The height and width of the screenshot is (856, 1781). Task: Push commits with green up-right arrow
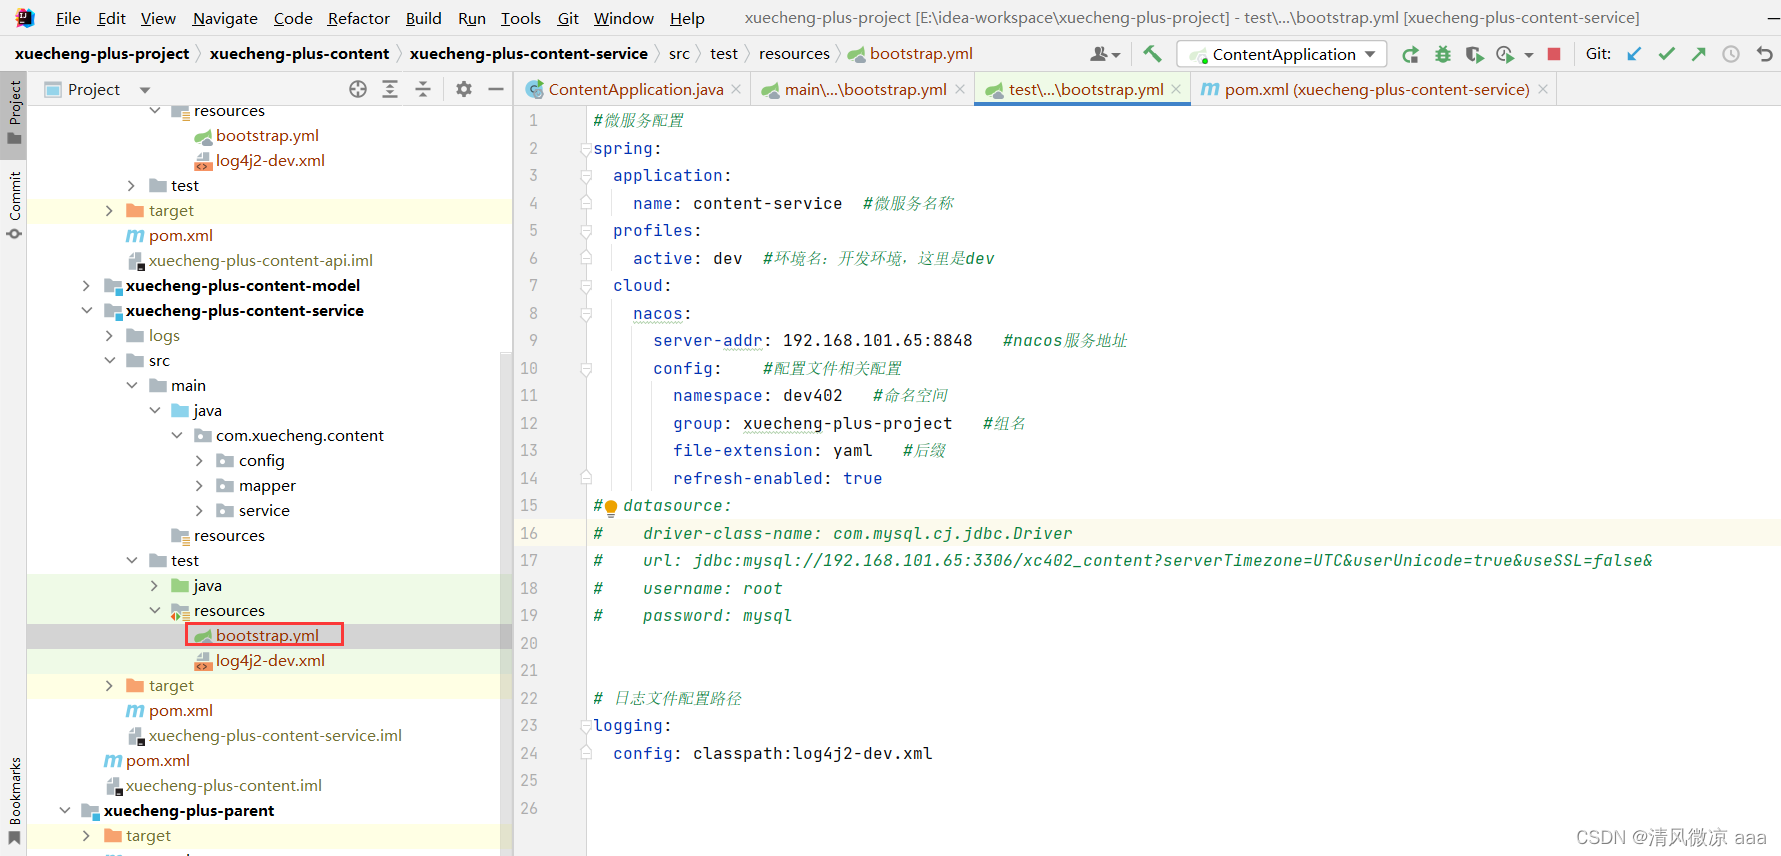pos(1698,54)
